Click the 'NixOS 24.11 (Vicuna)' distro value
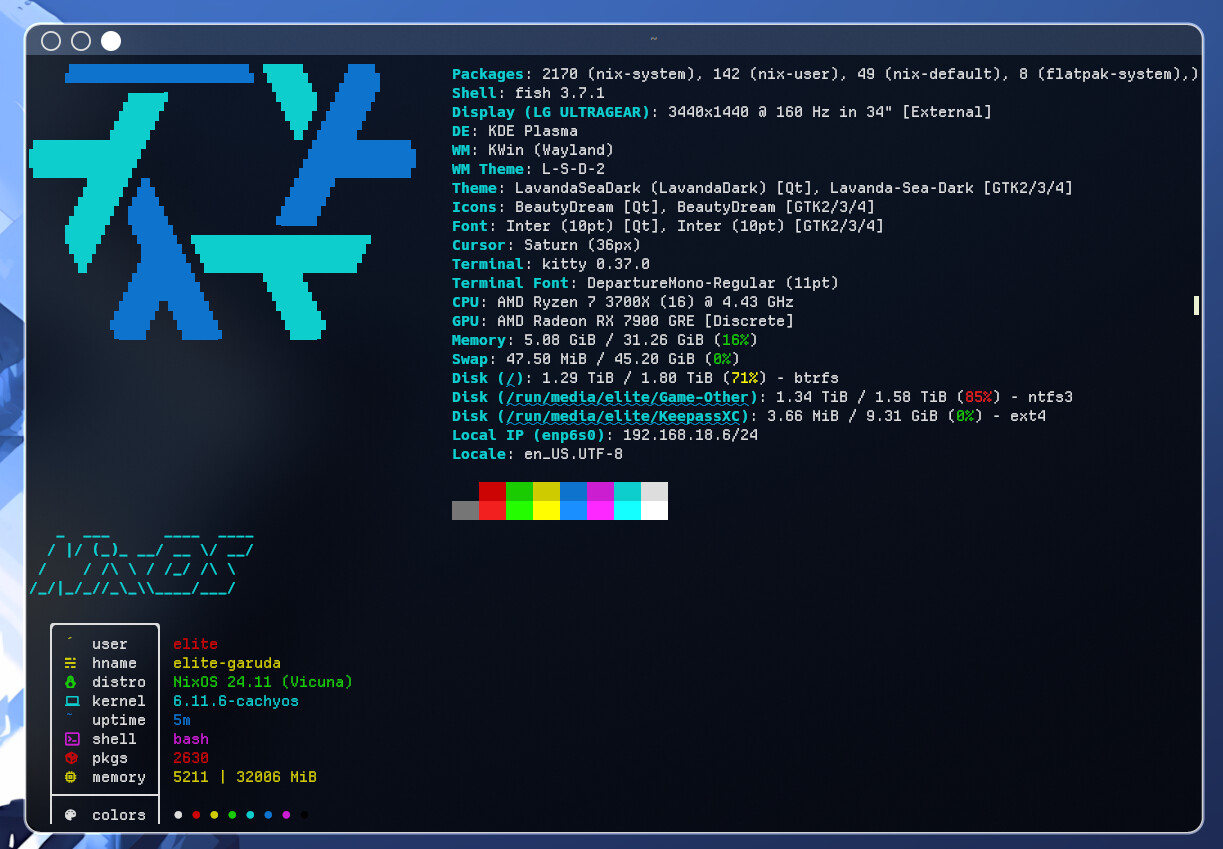 [263, 682]
